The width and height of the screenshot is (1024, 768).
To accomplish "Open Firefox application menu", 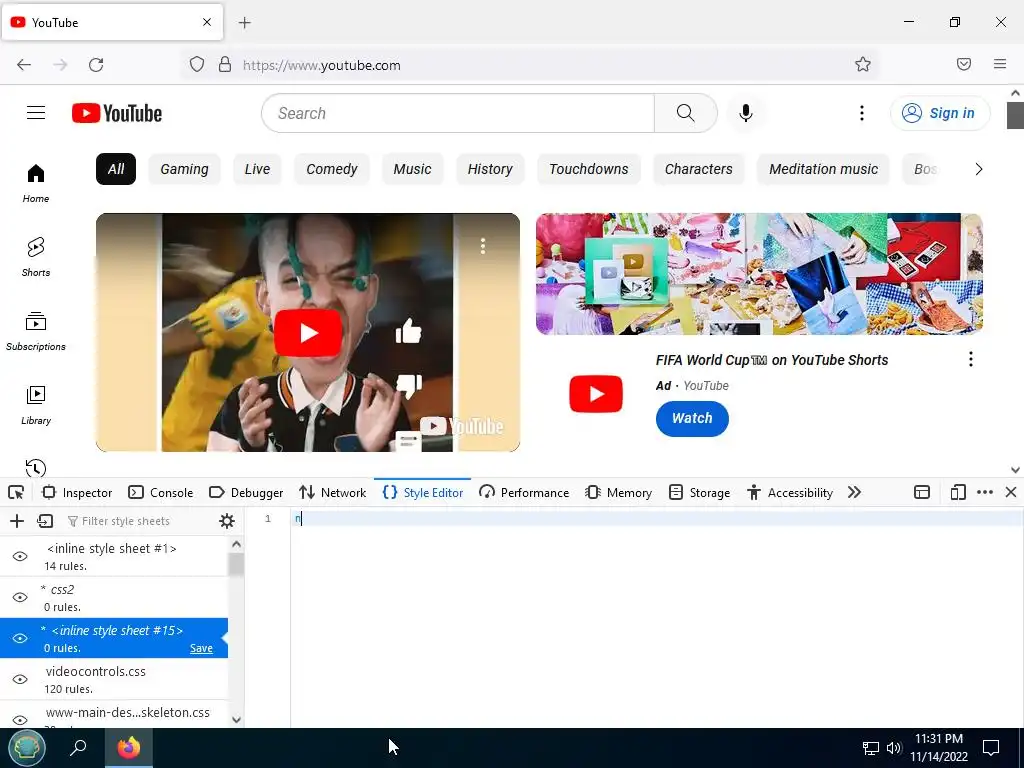I will [x=1000, y=64].
